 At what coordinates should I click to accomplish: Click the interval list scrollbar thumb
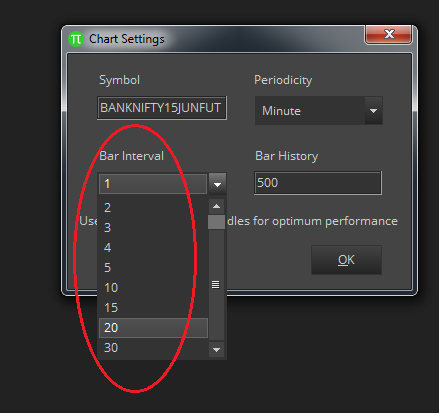click(x=216, y=222)
